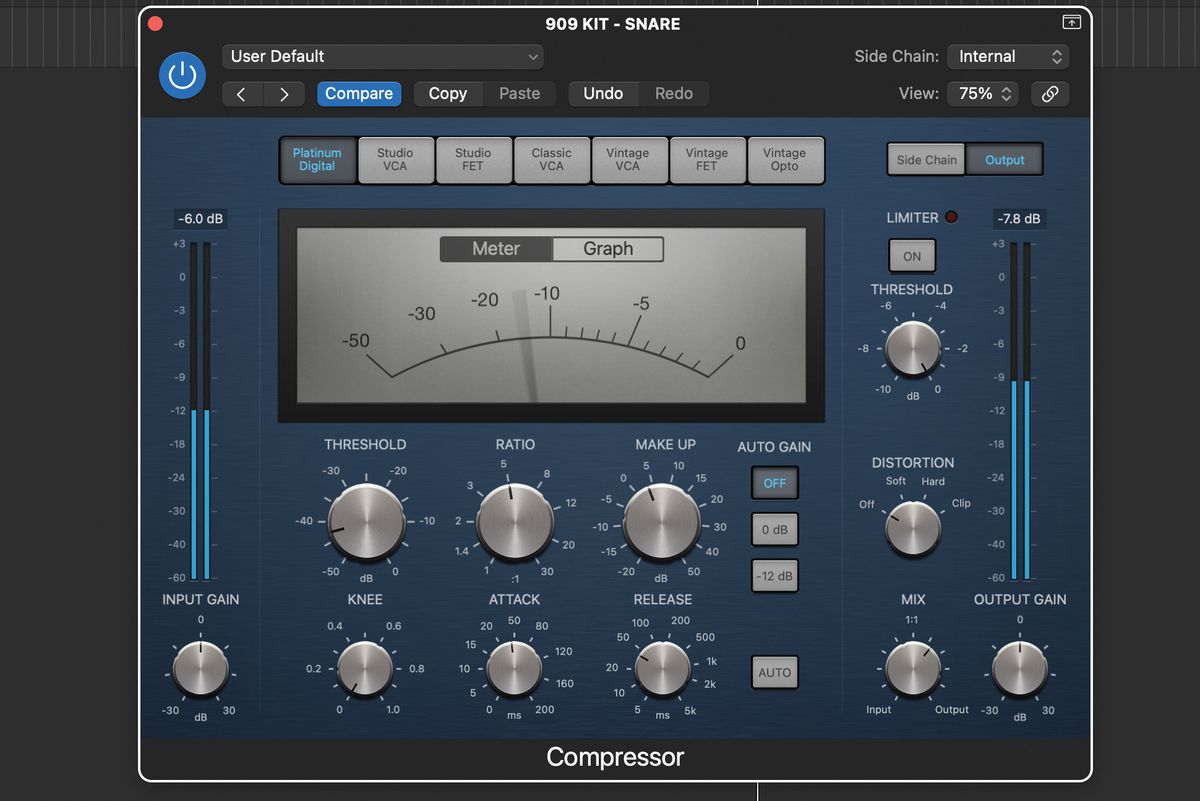The width and height of the screenshot is (1200, 801).
Task: Undo the last parameter change
Action: (x=603, y=93)
